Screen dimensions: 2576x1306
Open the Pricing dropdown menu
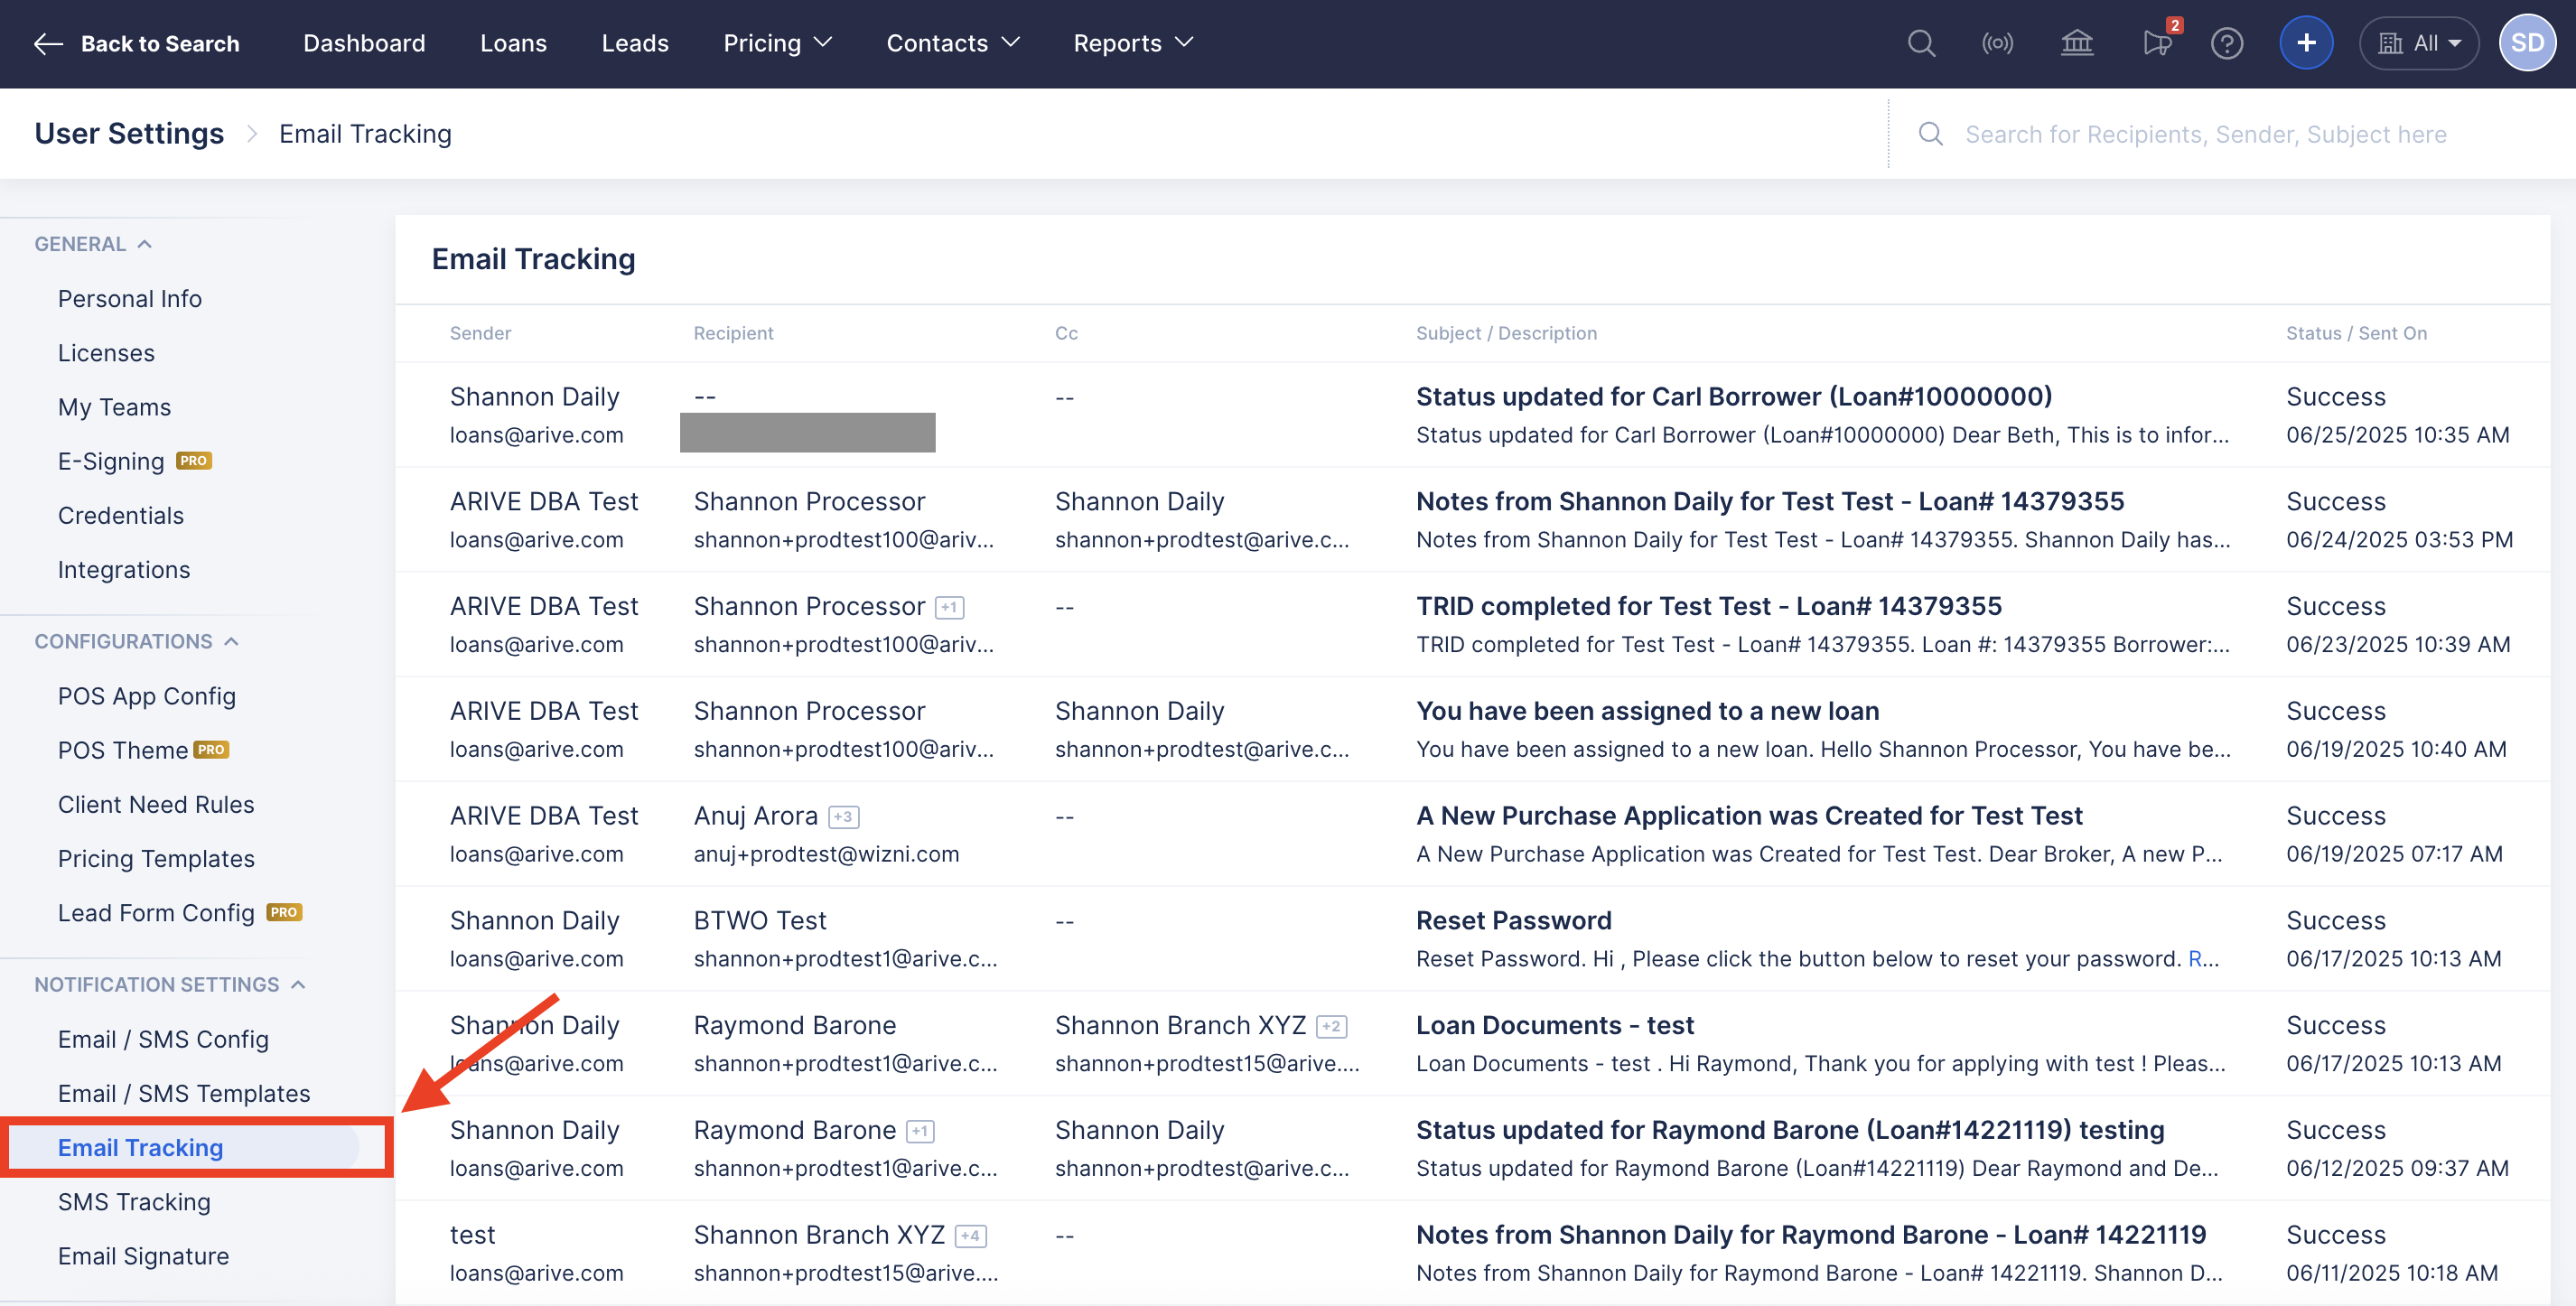coord(777,43)
